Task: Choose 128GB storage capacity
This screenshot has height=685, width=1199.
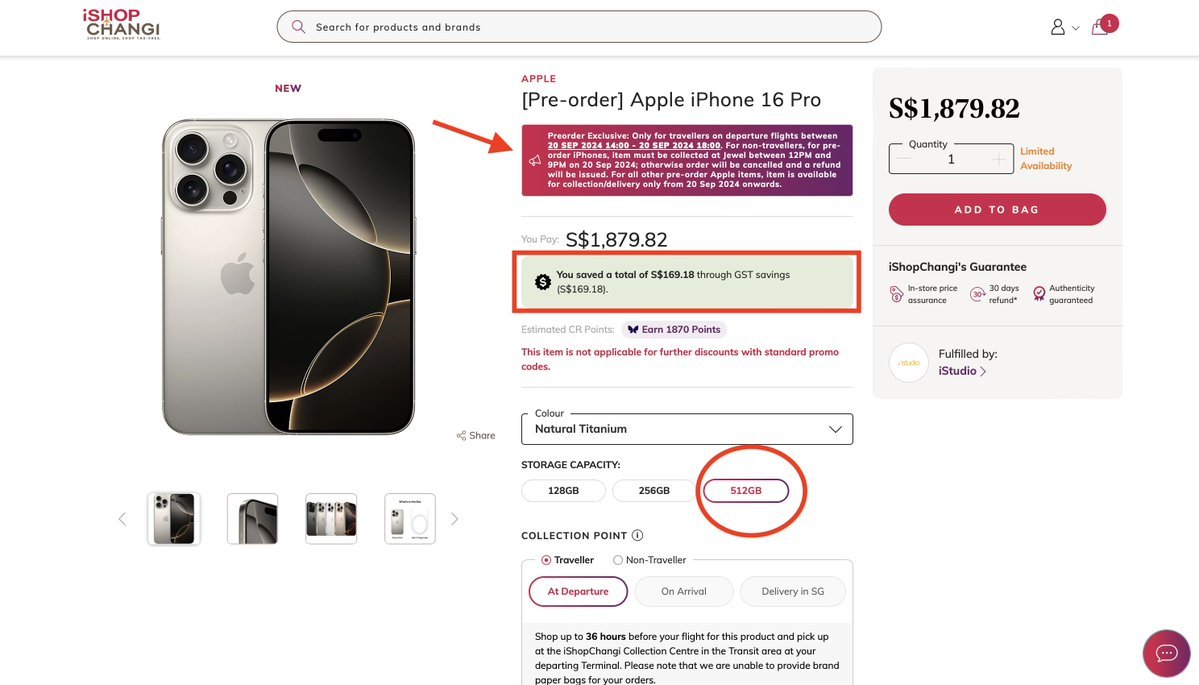Action: [x=563, y=491]
